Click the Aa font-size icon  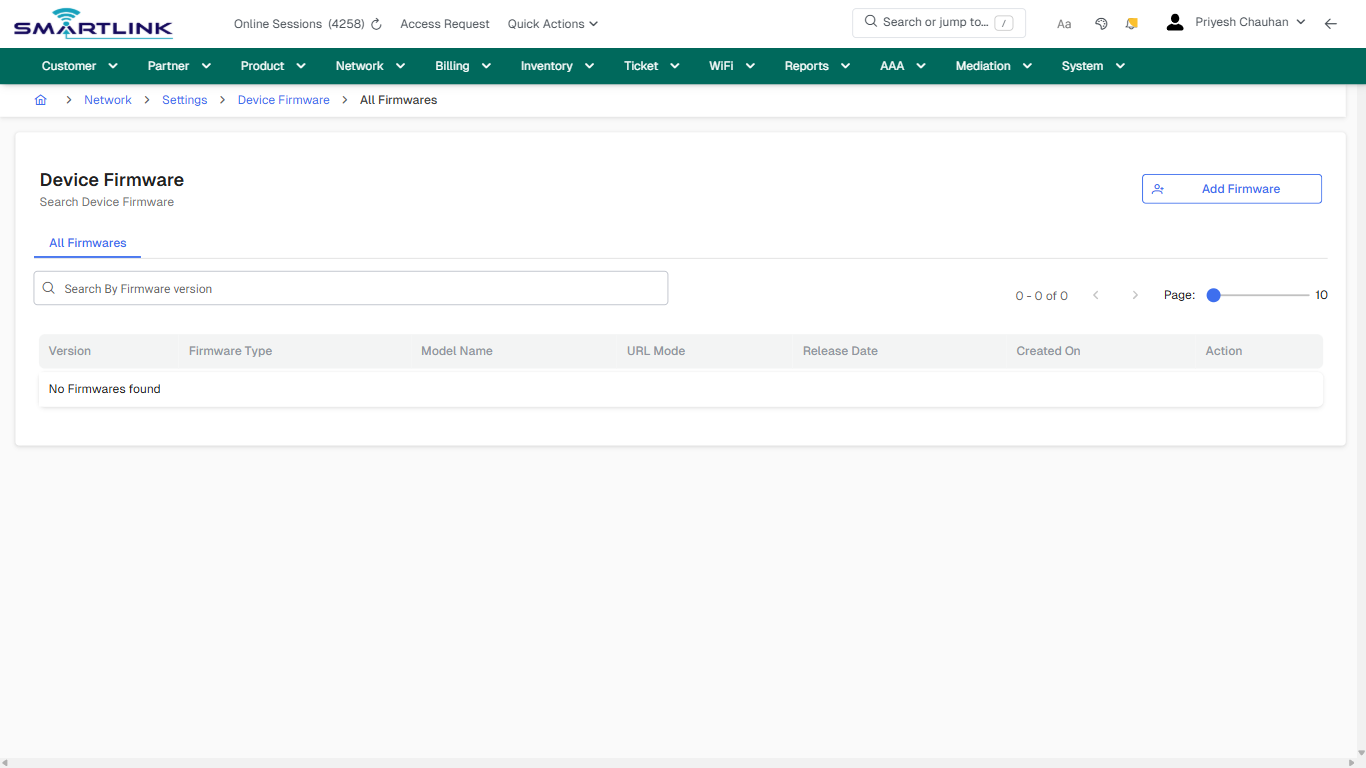pos(1063,23)
